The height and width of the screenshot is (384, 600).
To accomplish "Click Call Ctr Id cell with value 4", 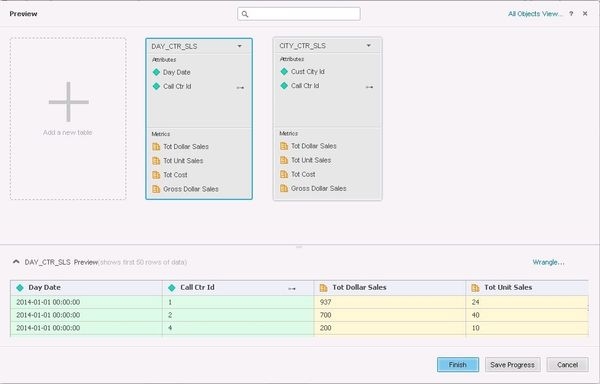I will pos(238,328).
